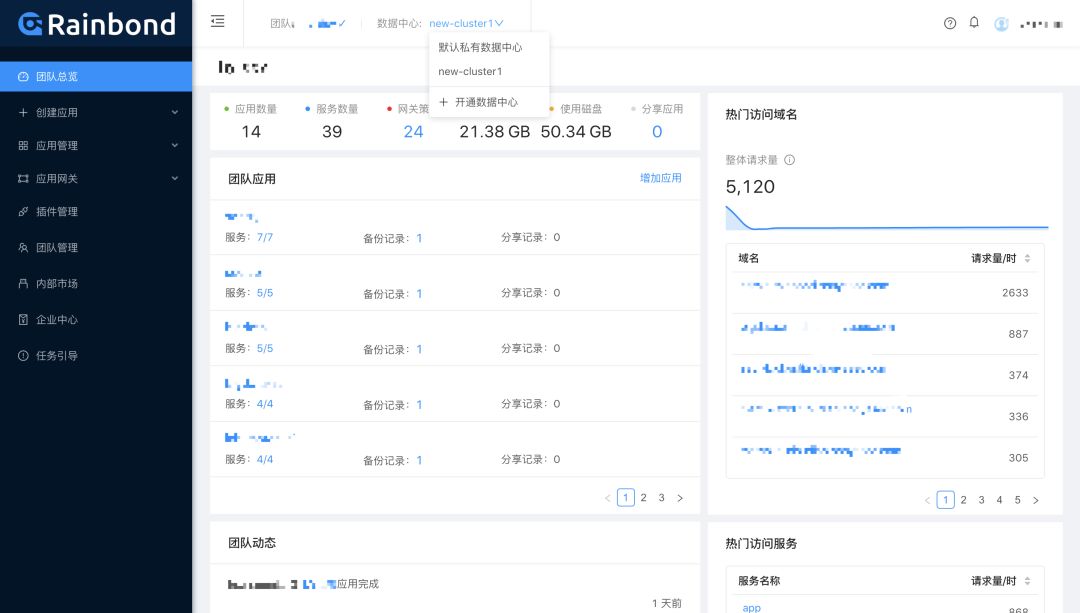The image size is (1080, 613).
Task: Open domain link with 2633 requests
Action: click(815, 285)
